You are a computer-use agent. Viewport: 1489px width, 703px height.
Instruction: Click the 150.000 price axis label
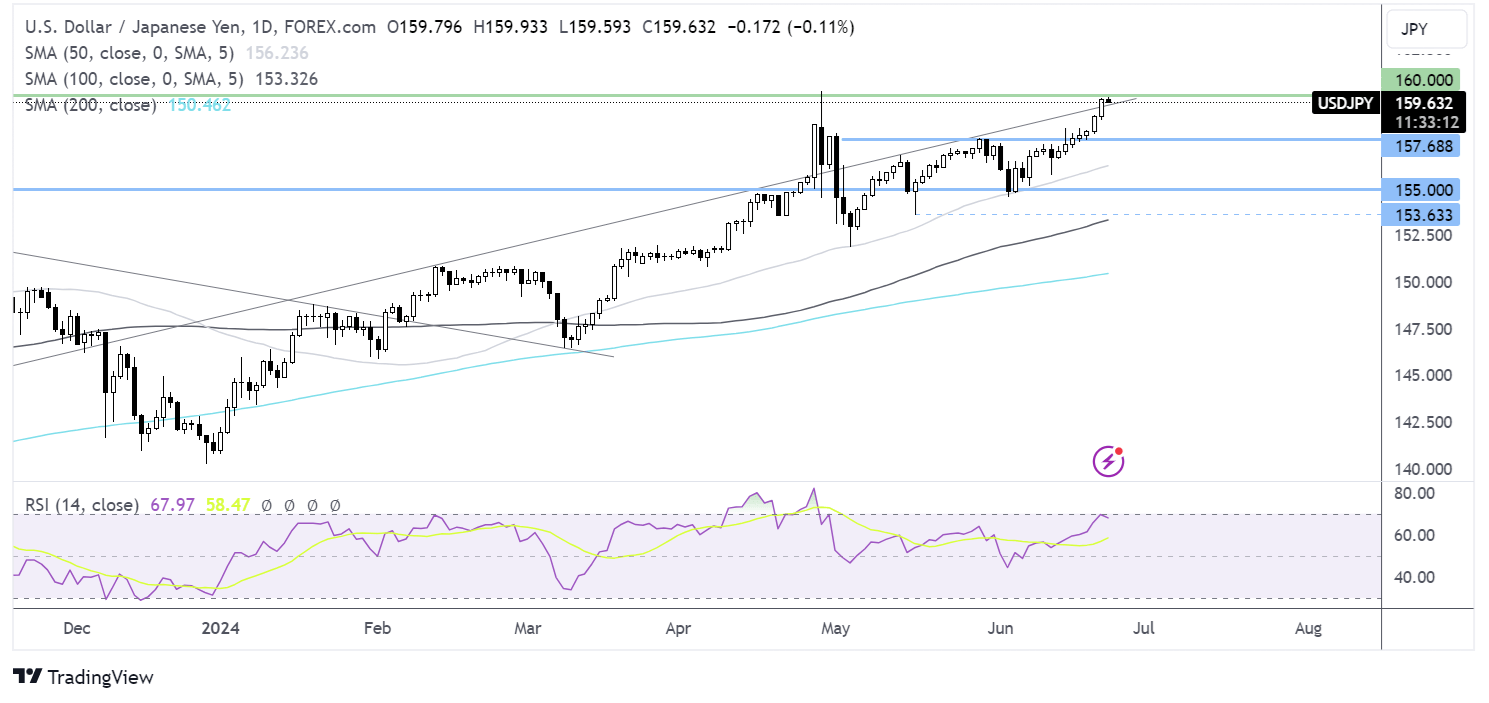(1421, 282)
